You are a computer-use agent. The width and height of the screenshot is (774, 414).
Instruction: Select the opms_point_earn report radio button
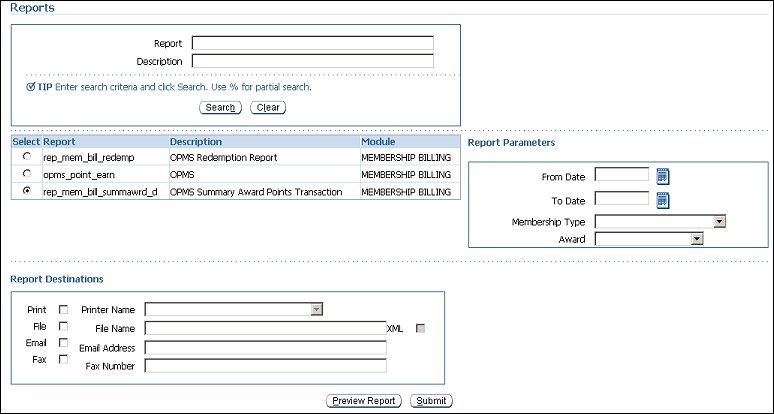point(26,174)
